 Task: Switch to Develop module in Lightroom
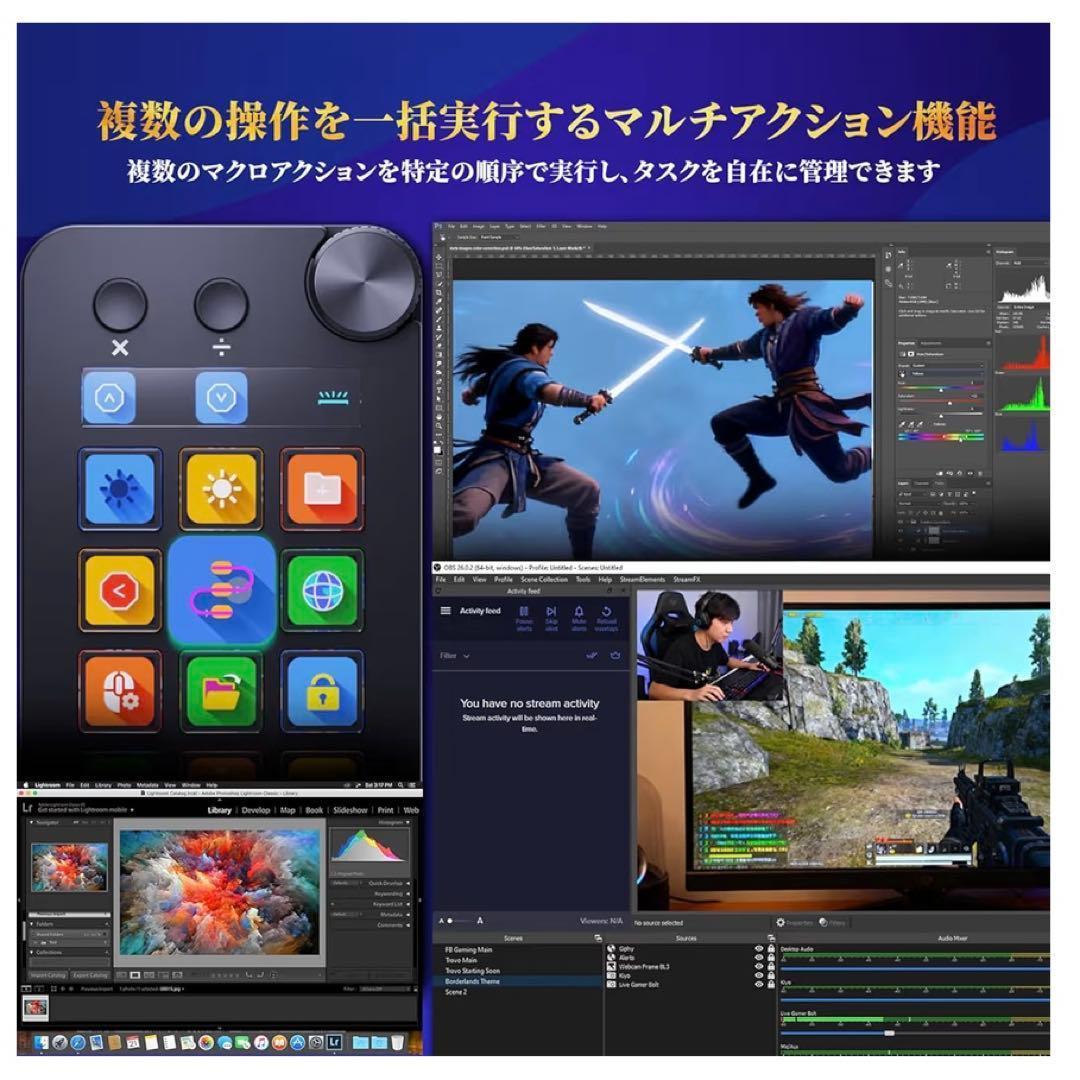(256, 811)
